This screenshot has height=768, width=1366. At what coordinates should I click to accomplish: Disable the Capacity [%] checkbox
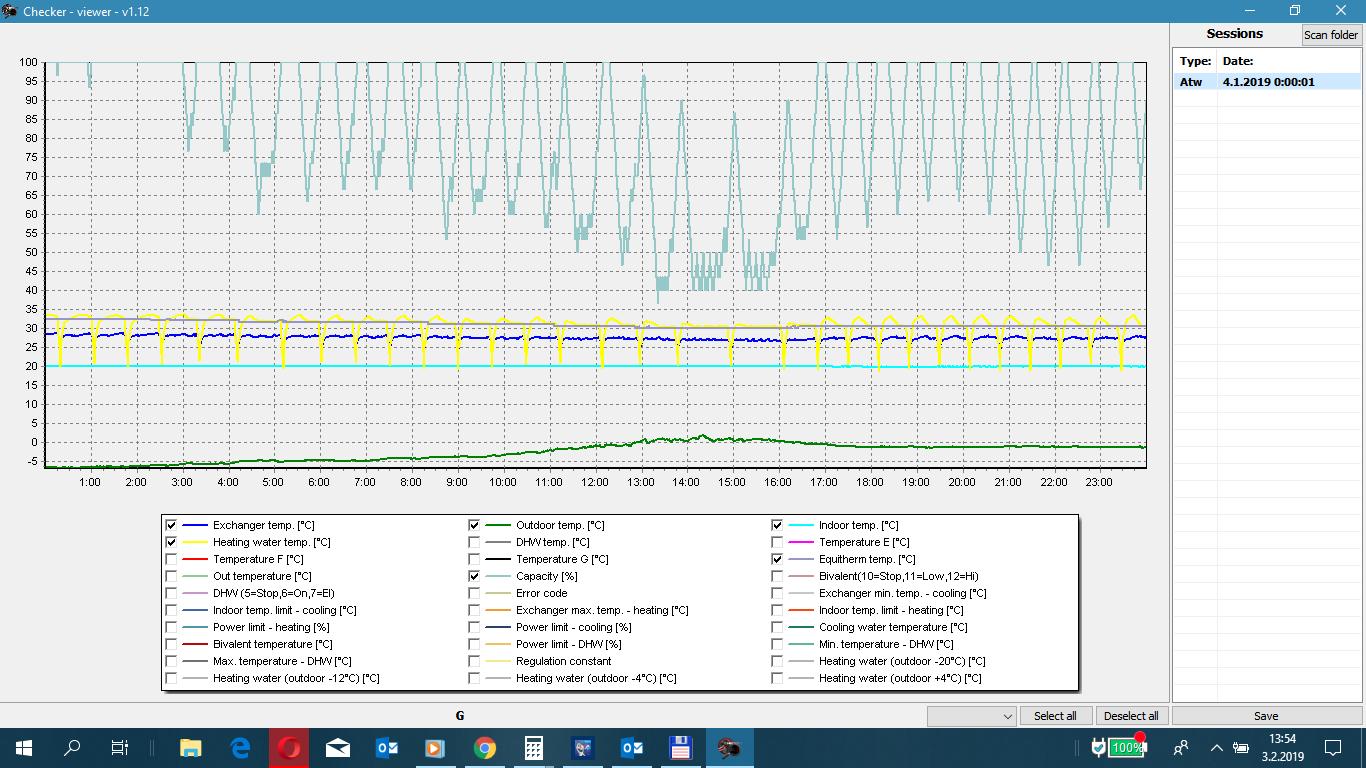point(474,576)
